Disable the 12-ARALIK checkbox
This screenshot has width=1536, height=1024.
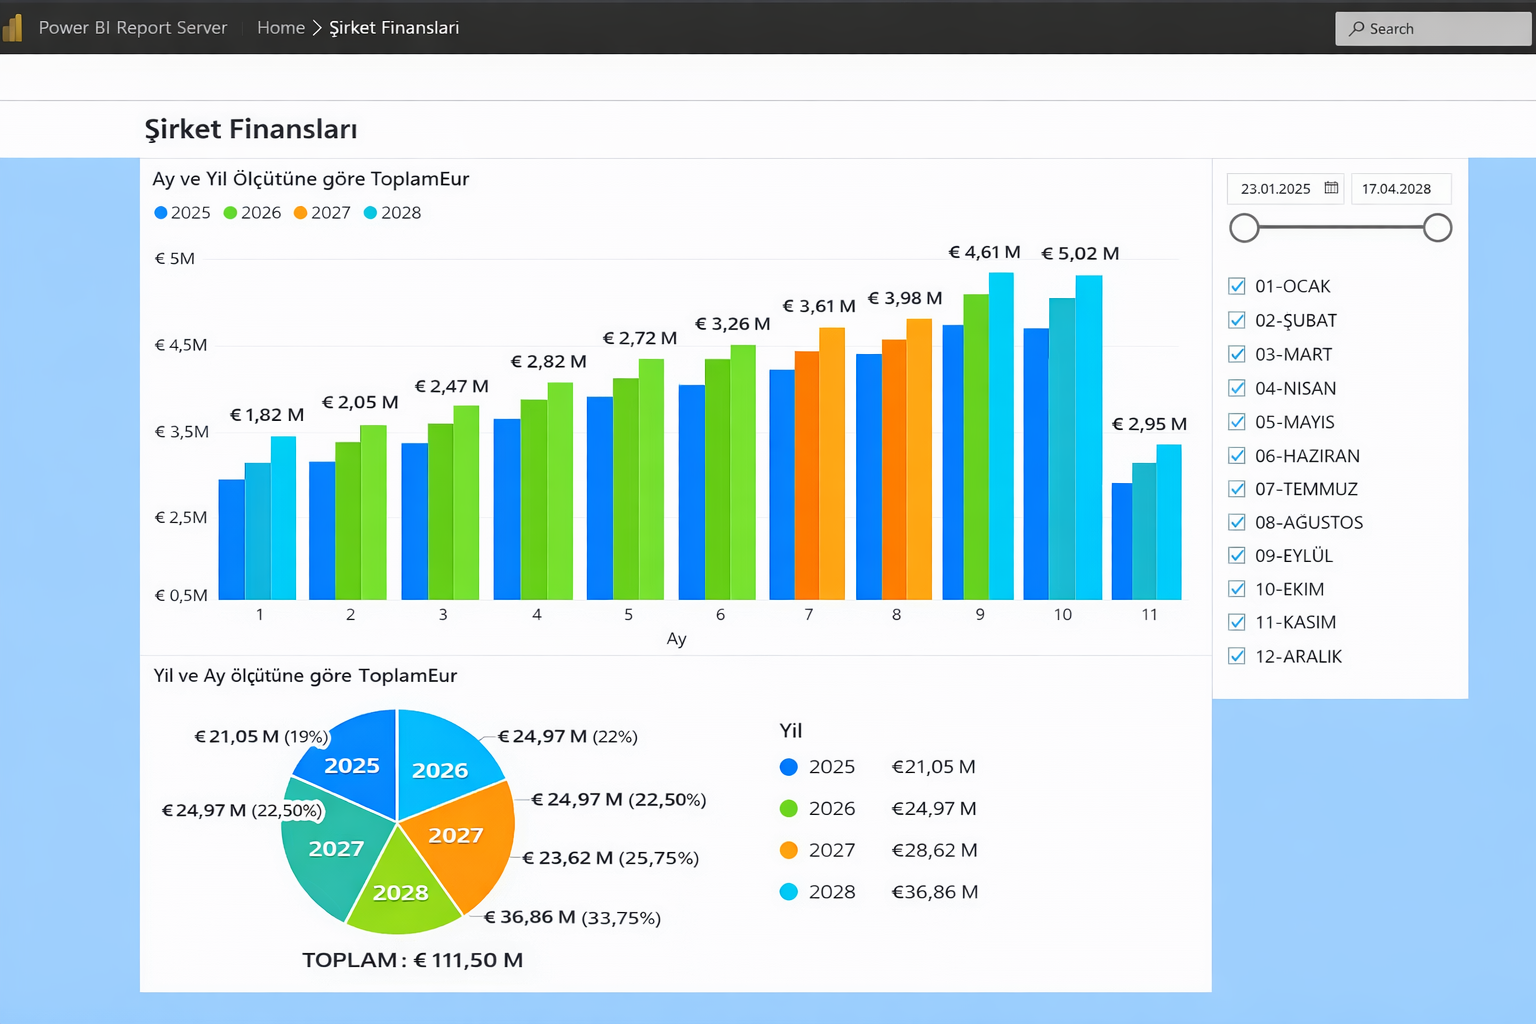click(x=1237, y=656)
